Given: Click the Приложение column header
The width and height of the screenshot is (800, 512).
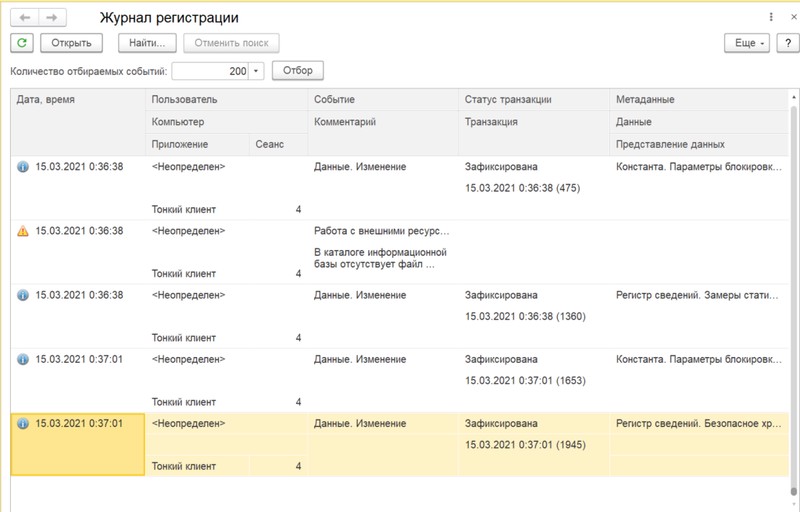Looking at the screenshot, I should (197, 144).
